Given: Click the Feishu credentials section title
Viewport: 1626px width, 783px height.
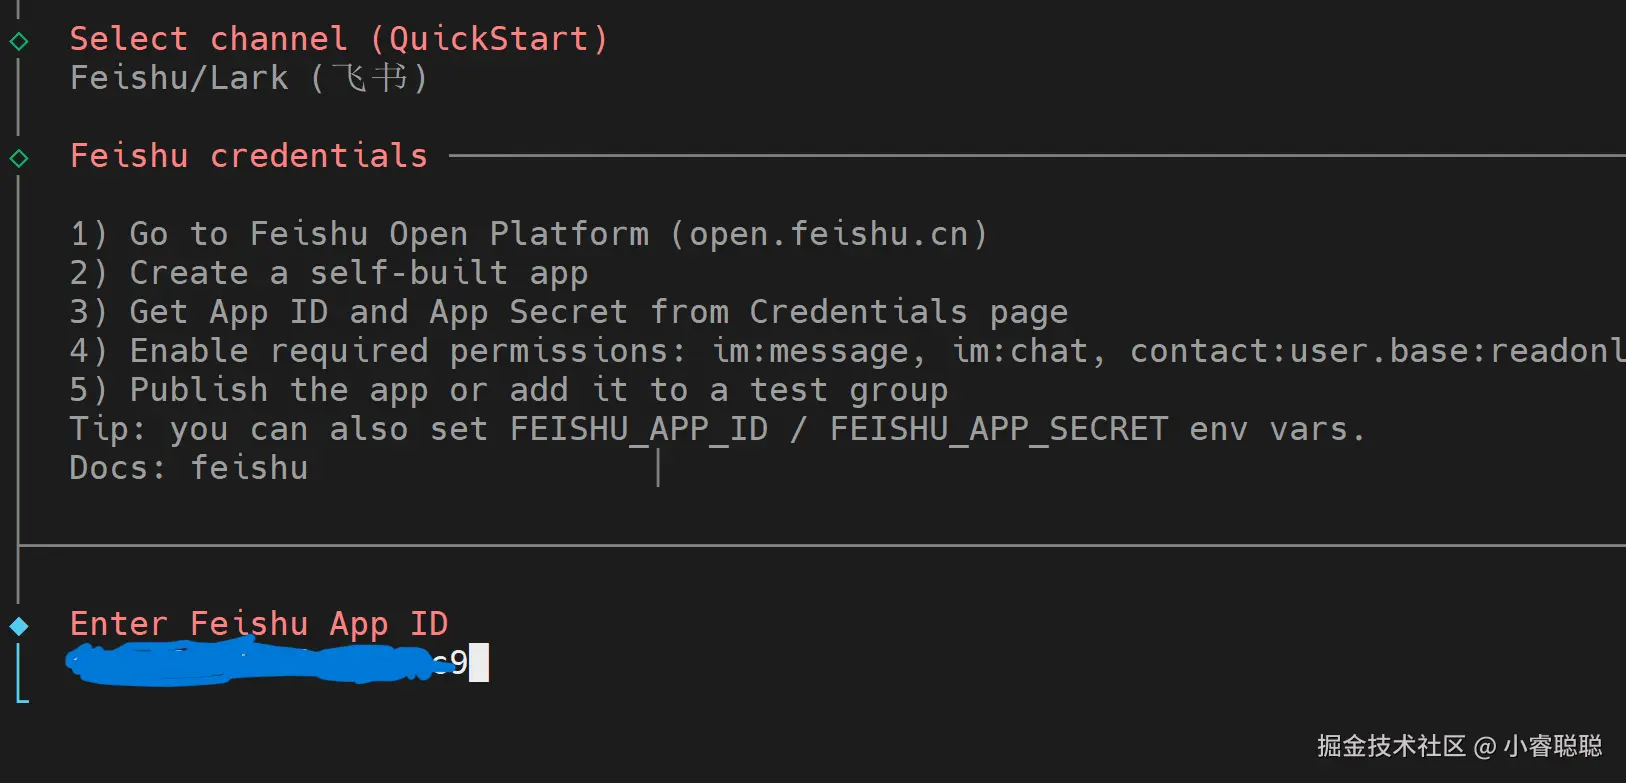Looking at the screenshot, I should click(x=249, y=156).
